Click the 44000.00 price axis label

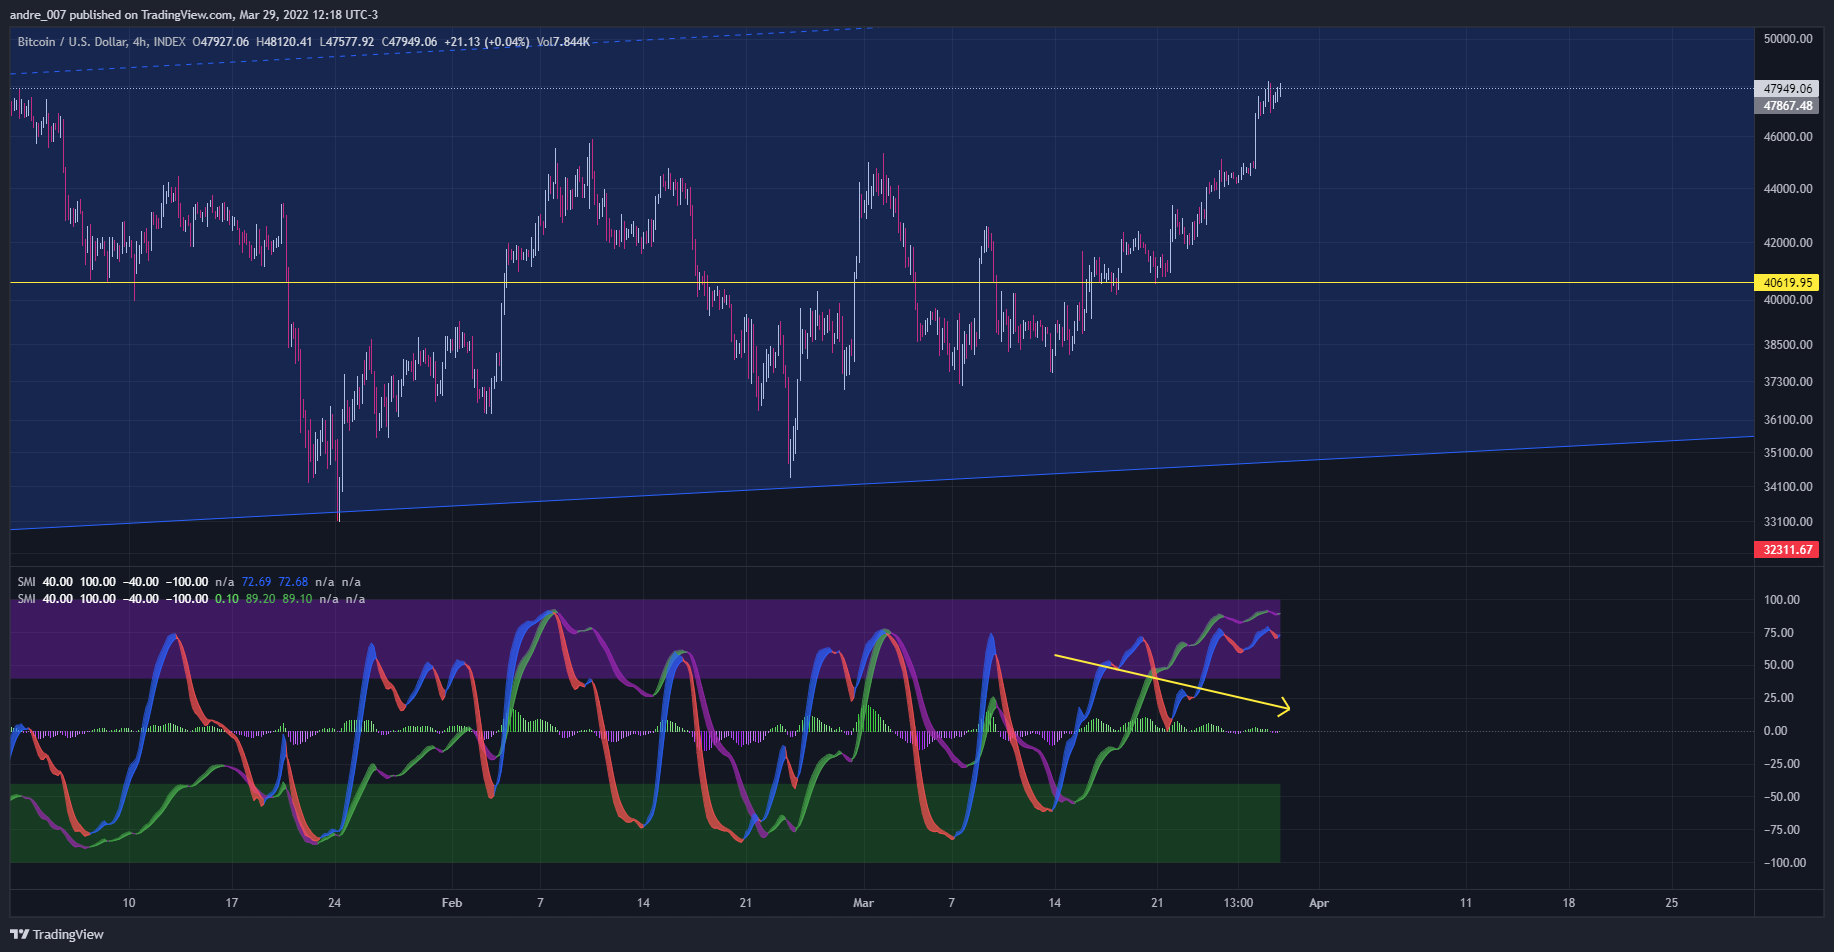[1788, 189]
